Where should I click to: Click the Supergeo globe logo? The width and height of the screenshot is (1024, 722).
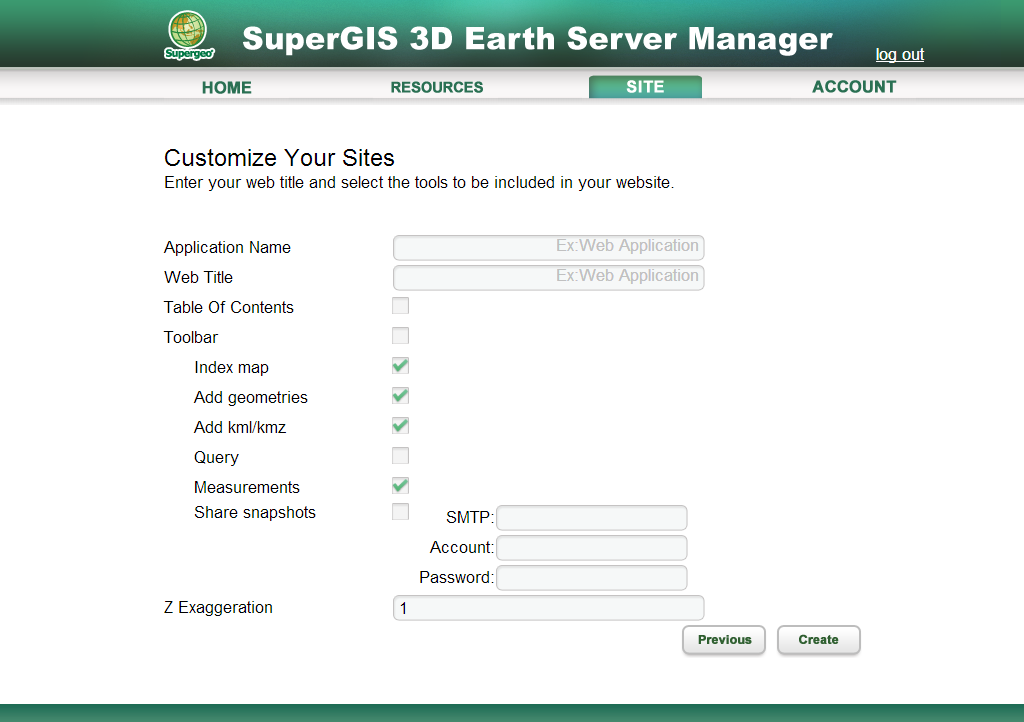(x=188, y=35)
